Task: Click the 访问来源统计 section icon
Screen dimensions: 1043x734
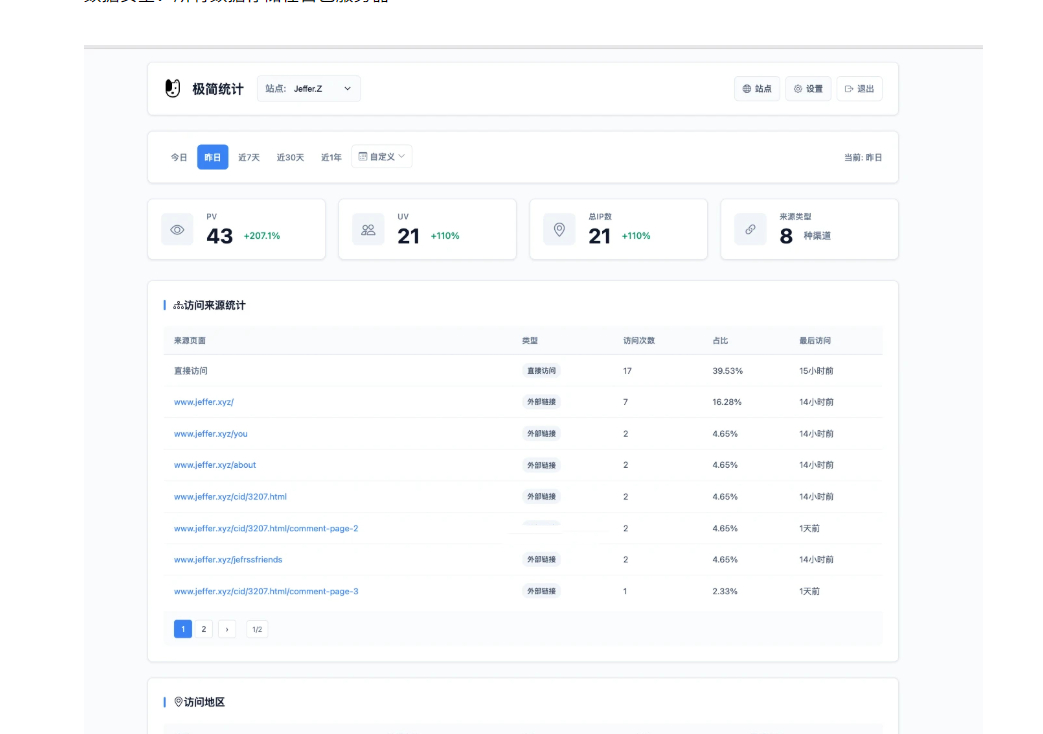Action: [x=178, y=305]
